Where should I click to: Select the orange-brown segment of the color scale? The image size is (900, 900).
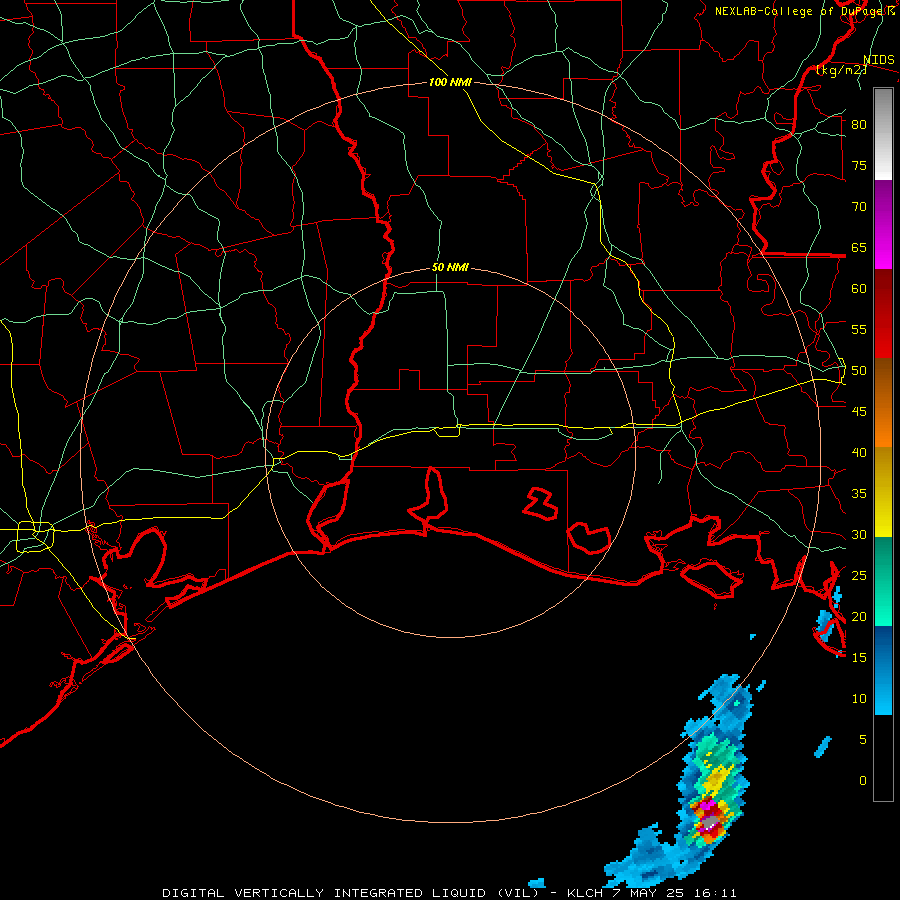point(883,402)
